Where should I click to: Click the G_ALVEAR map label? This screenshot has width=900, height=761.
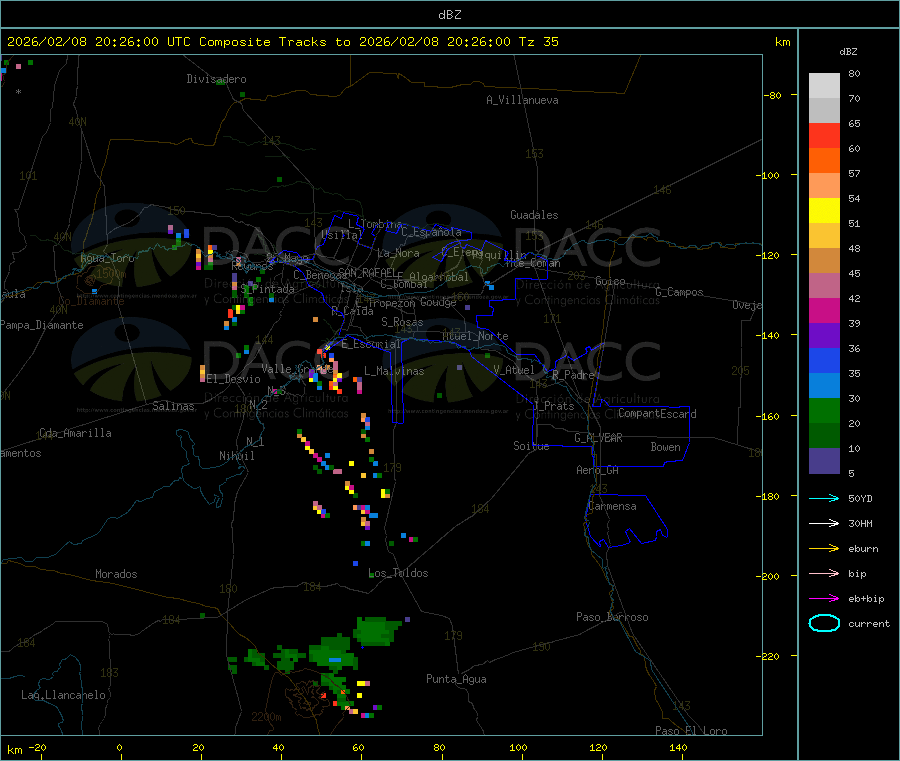pos(598,438)
